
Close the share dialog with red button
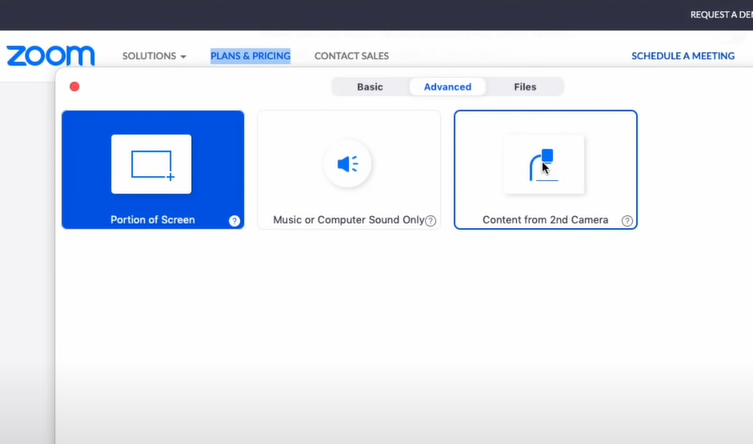click(x=74, y=87)
